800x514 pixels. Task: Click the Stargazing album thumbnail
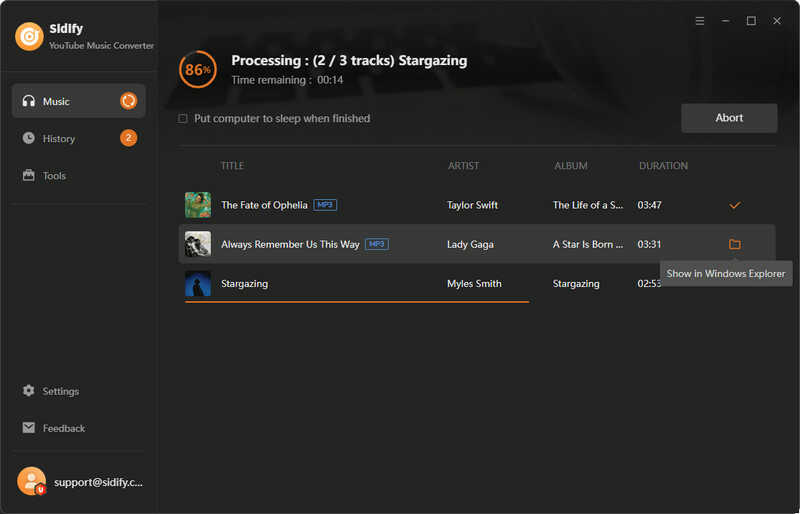[198, 283]
